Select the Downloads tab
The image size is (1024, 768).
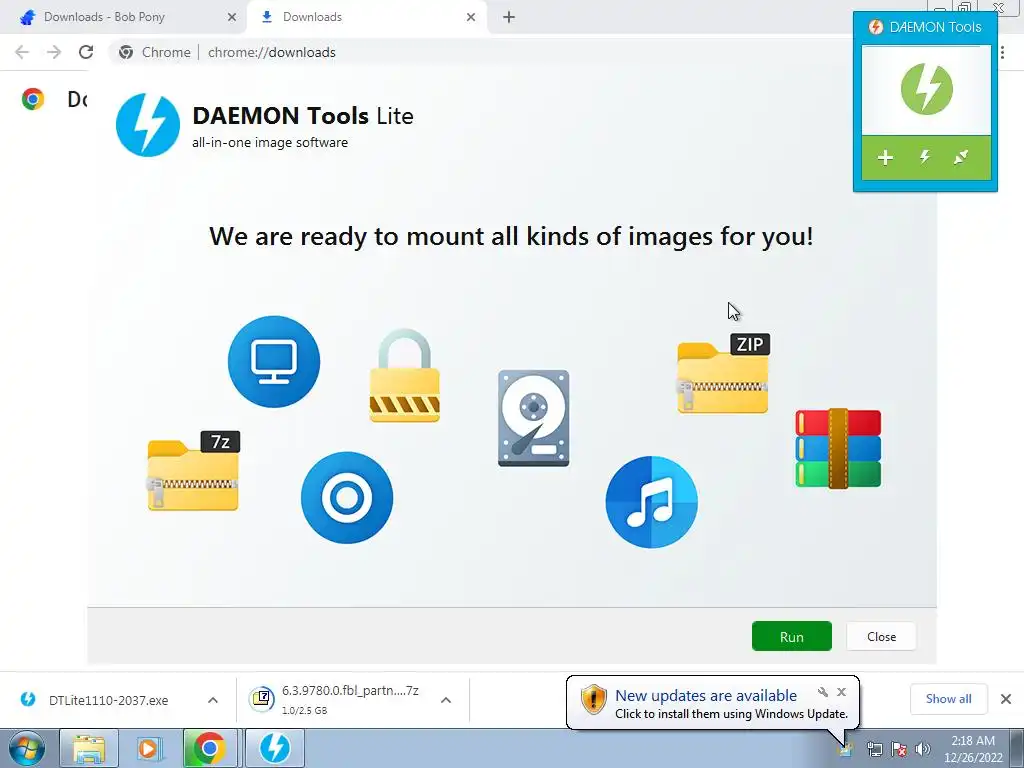tap(366, 17)
